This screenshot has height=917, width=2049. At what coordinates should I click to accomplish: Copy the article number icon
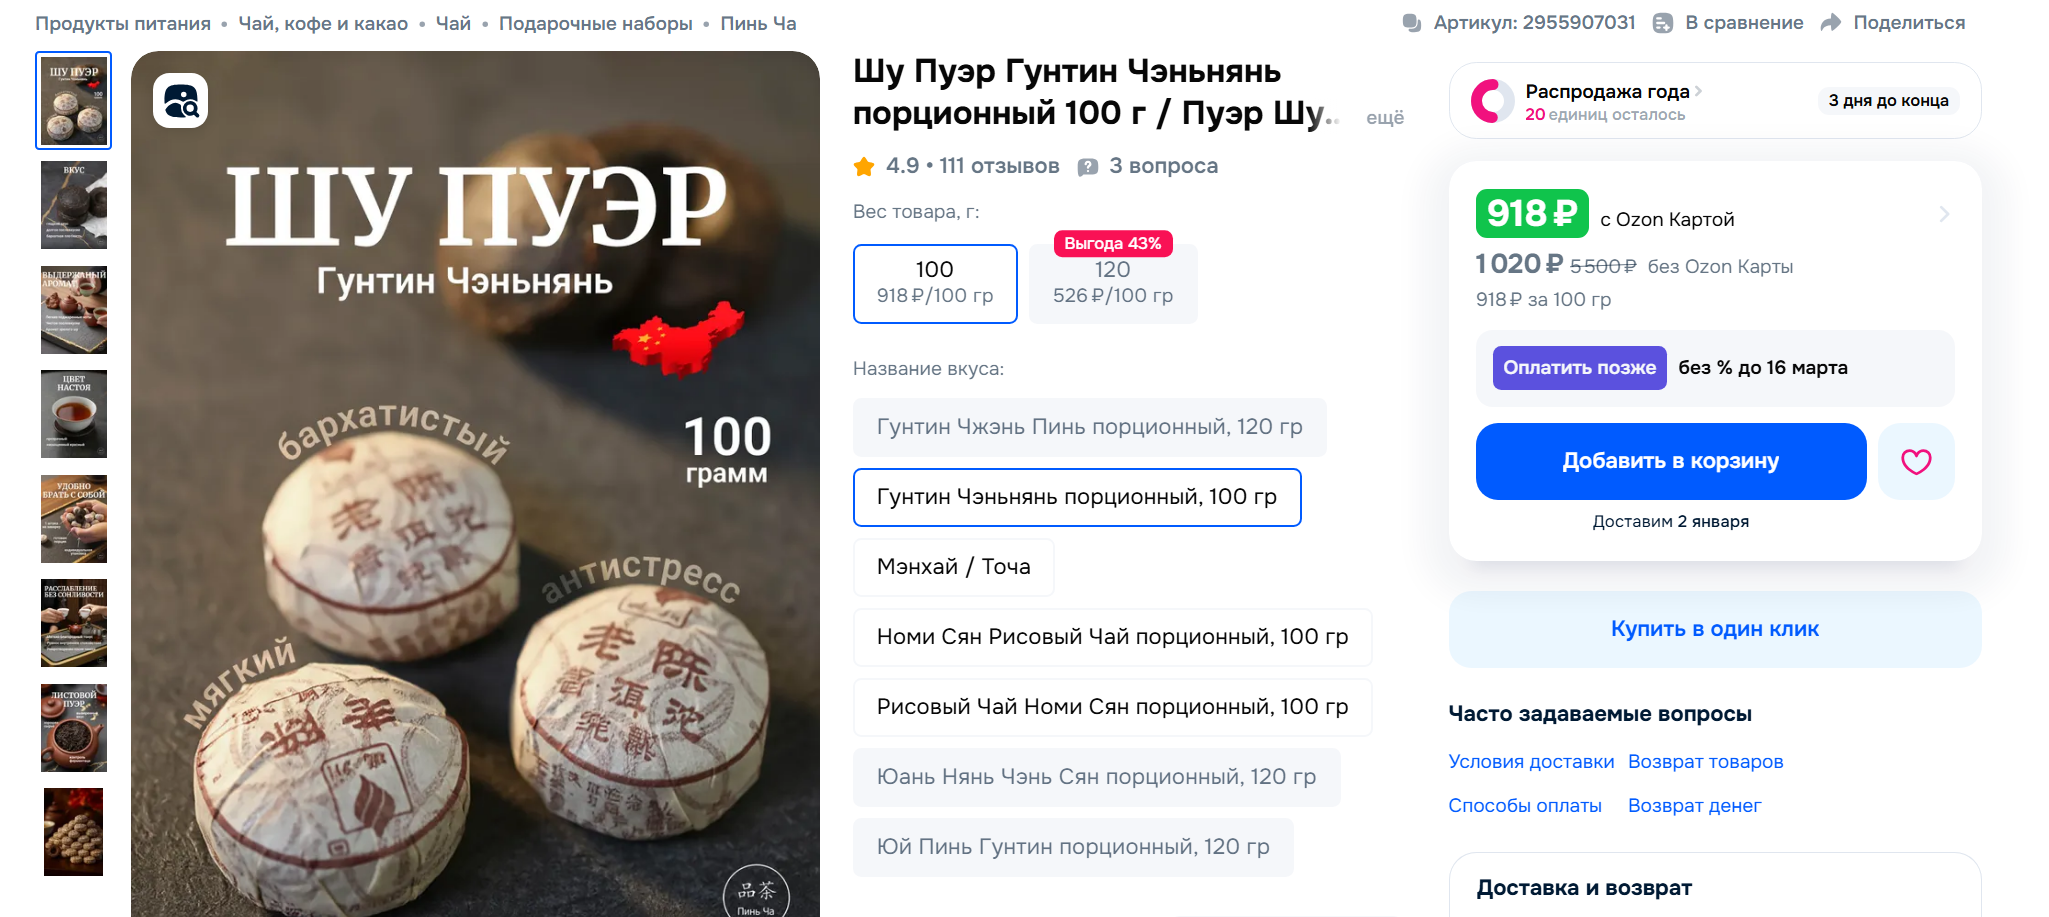[x=1412, y=23]
